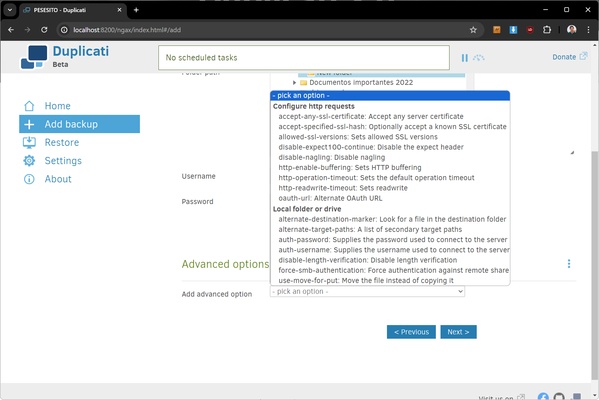This screenshot has width=599, height=400.
Task: Choose disable-length-verification option
Action: coord(367,260)
